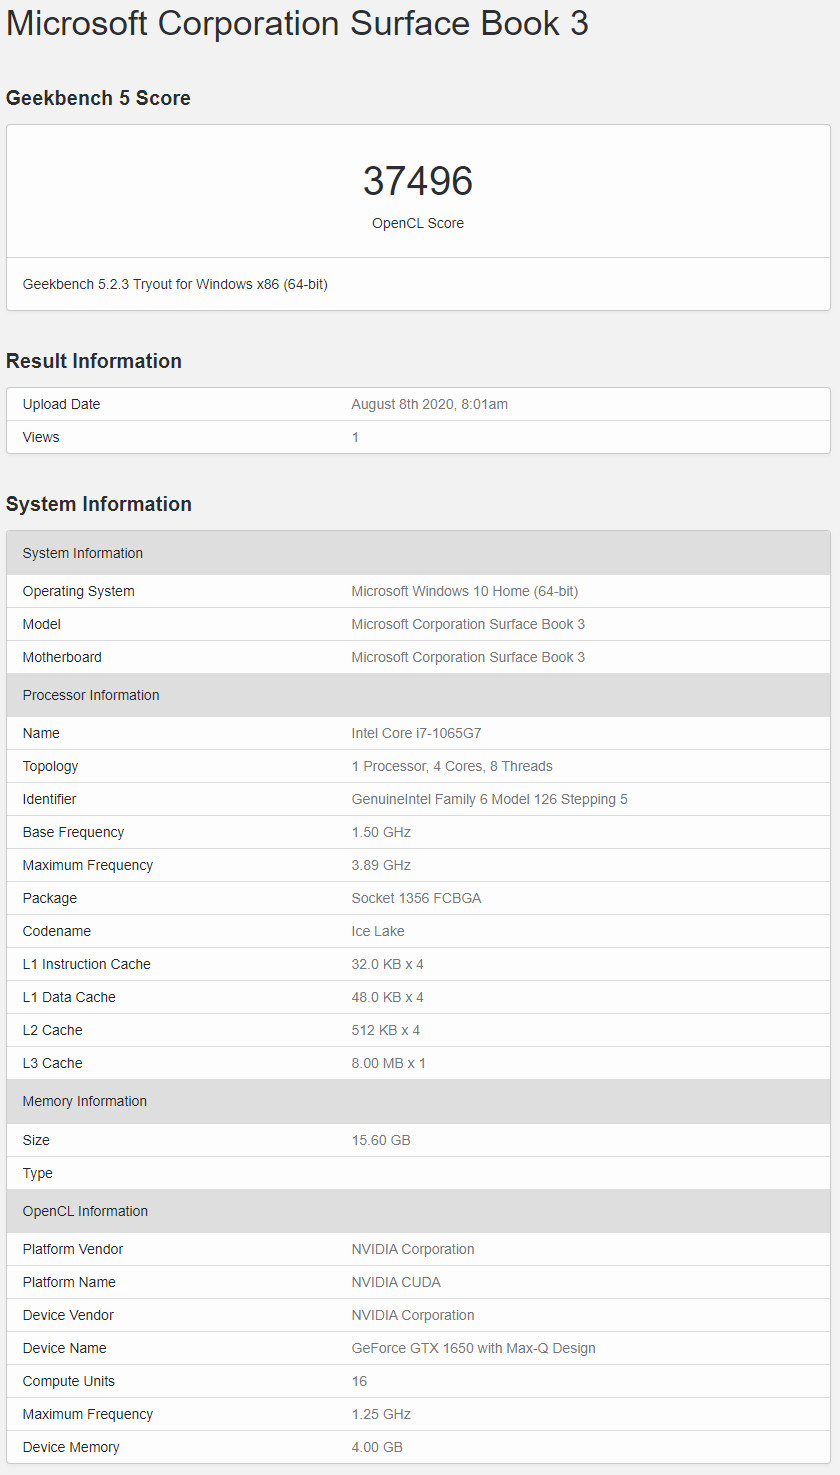Select the Geekbench 5 Score heading
Image resolution: width=840 pixels, height=1475 pixels.
click(98, 98)
